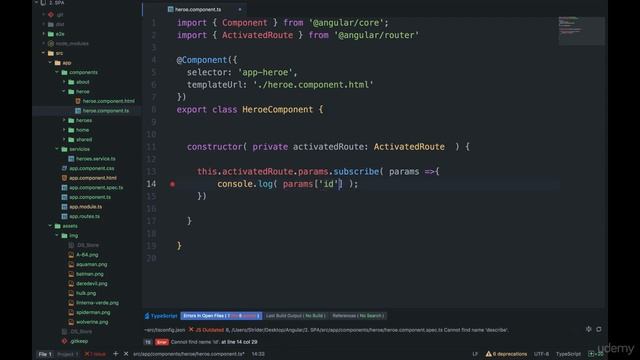Toggle breakpoint marker on line 14
Screen dimensions: 640x360
pyautogui.click(x=172, y=184)
